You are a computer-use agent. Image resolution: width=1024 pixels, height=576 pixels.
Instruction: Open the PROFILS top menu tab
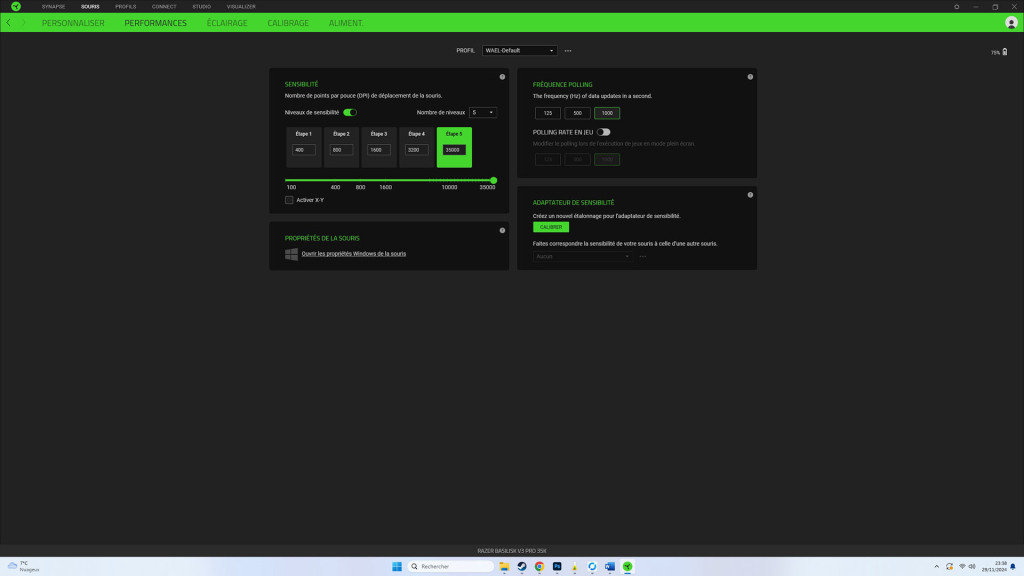pyautogui.click(x=125, y=7)
